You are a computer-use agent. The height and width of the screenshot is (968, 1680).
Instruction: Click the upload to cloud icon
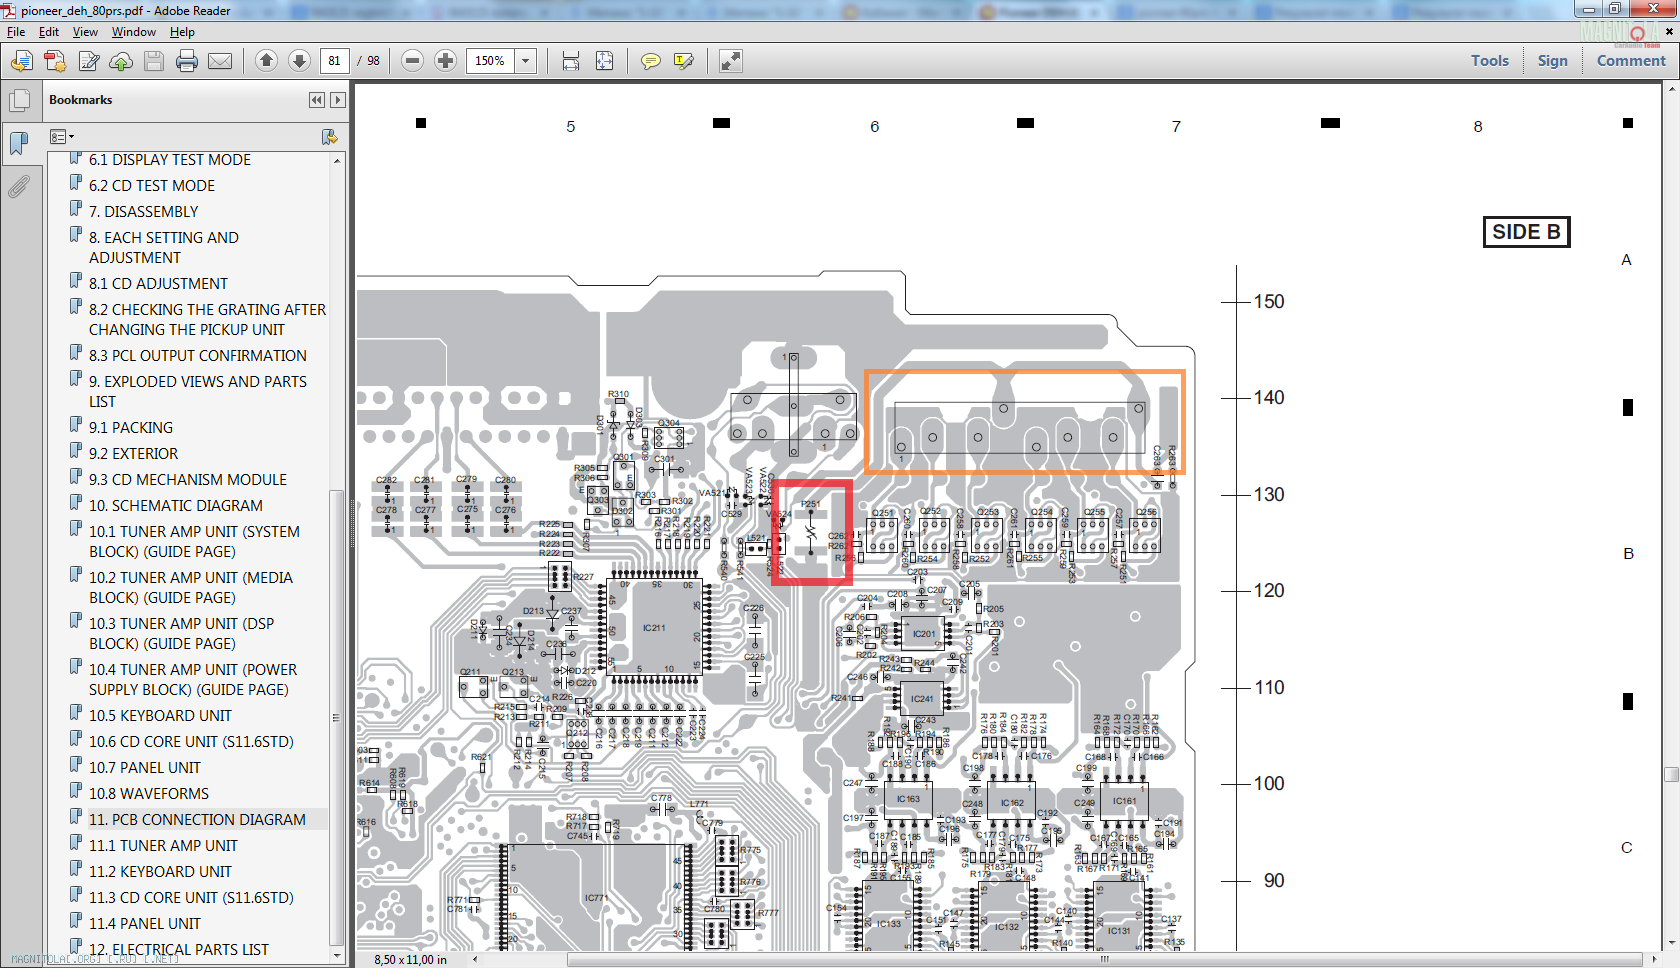pyautogui.click(x=121, y=61)
